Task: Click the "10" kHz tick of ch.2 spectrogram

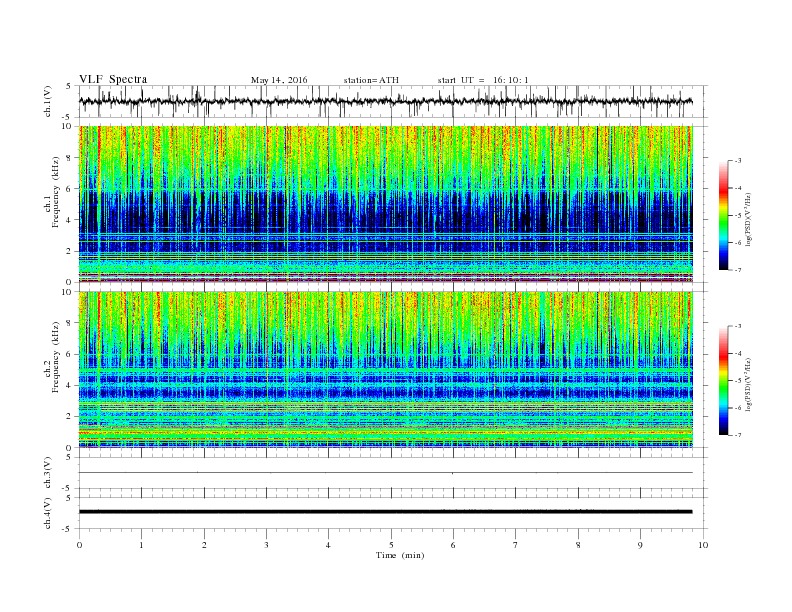Action: coord(68,292)
